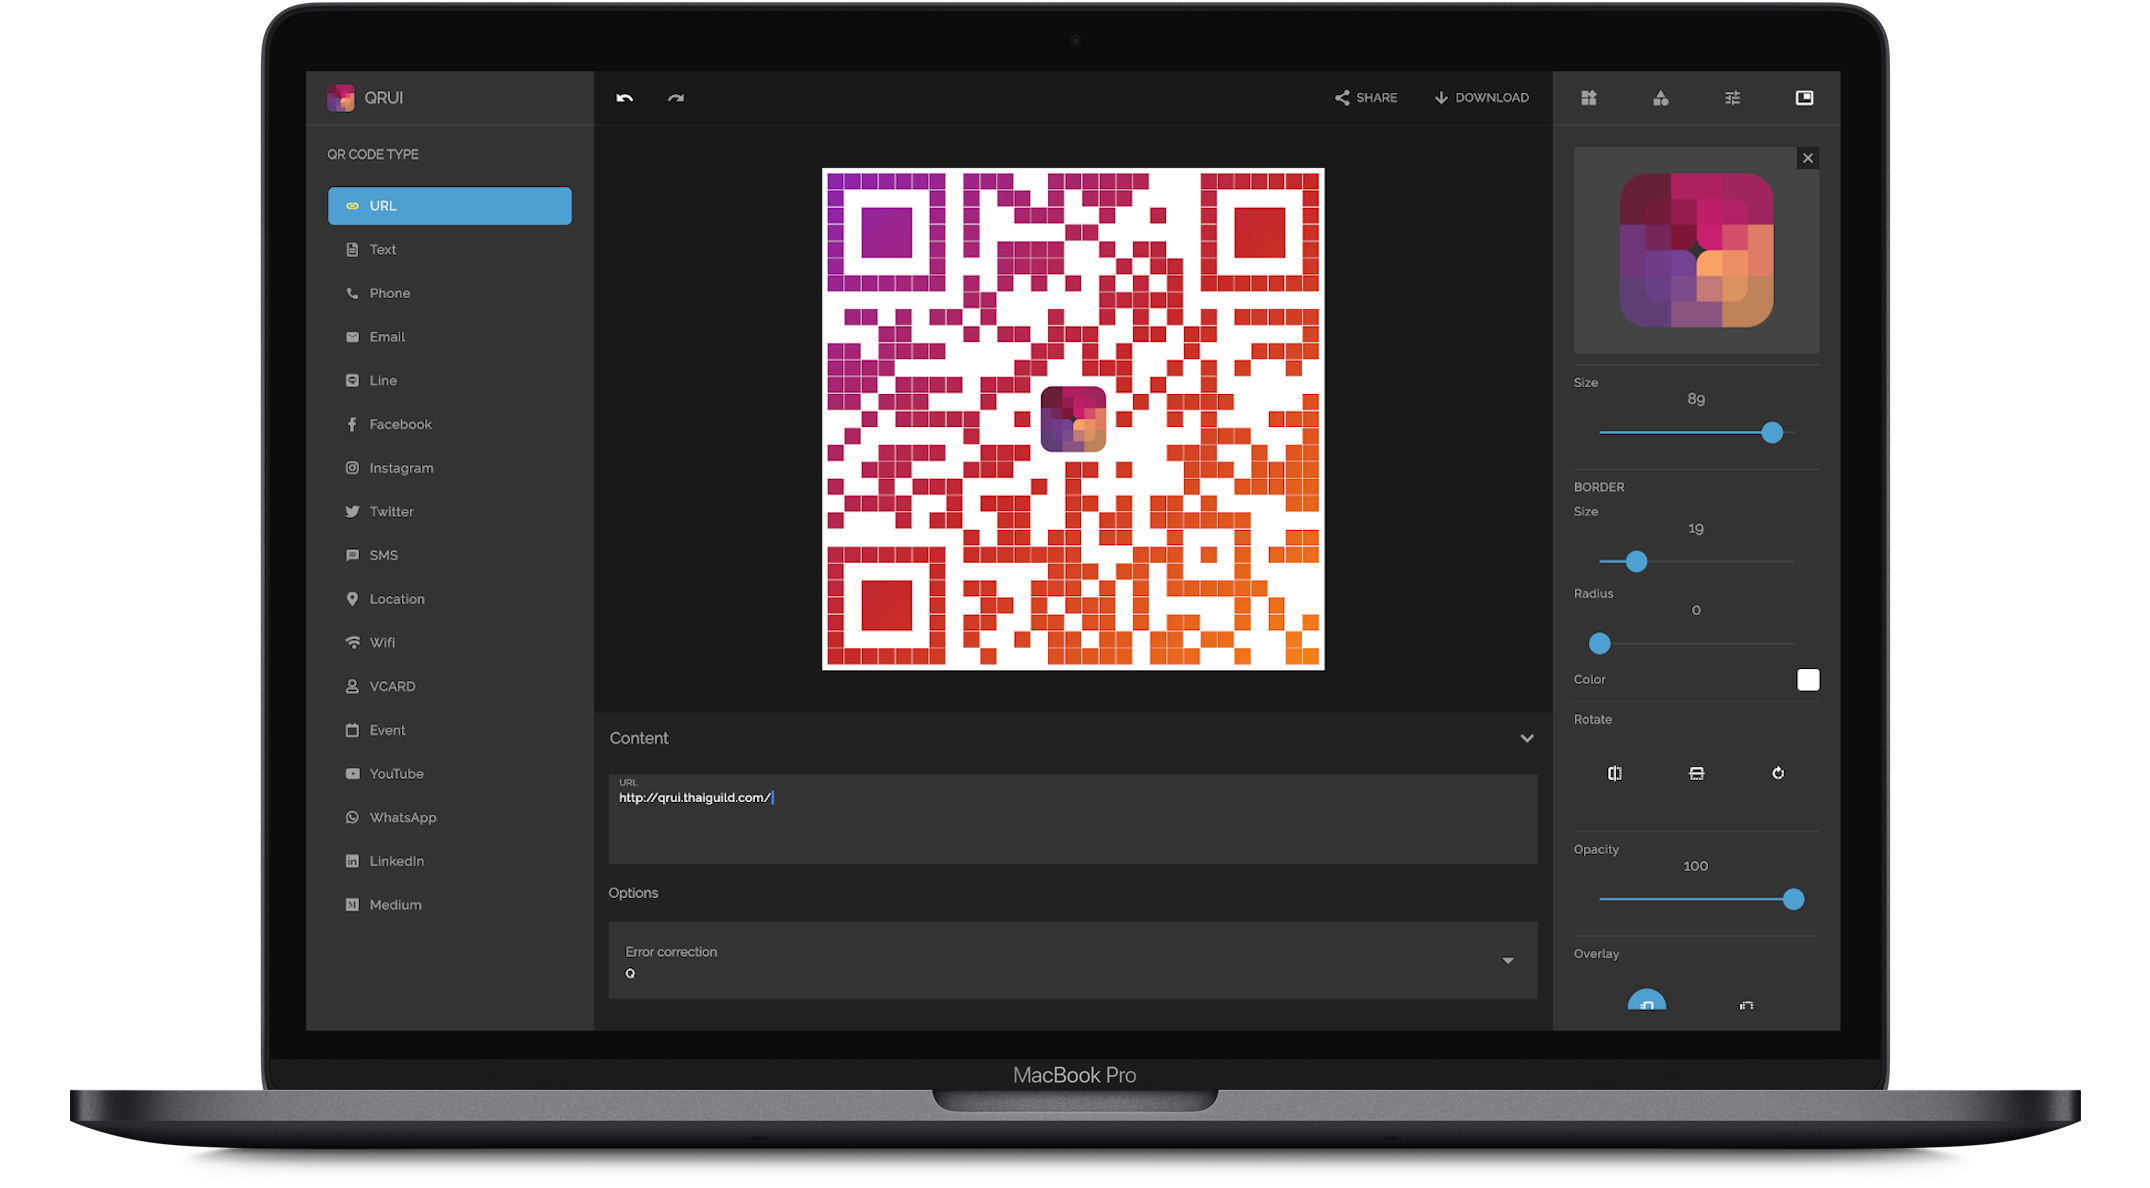2150x1188 pixels.
Task: Click the redo arrow icon
Action: 677,99
